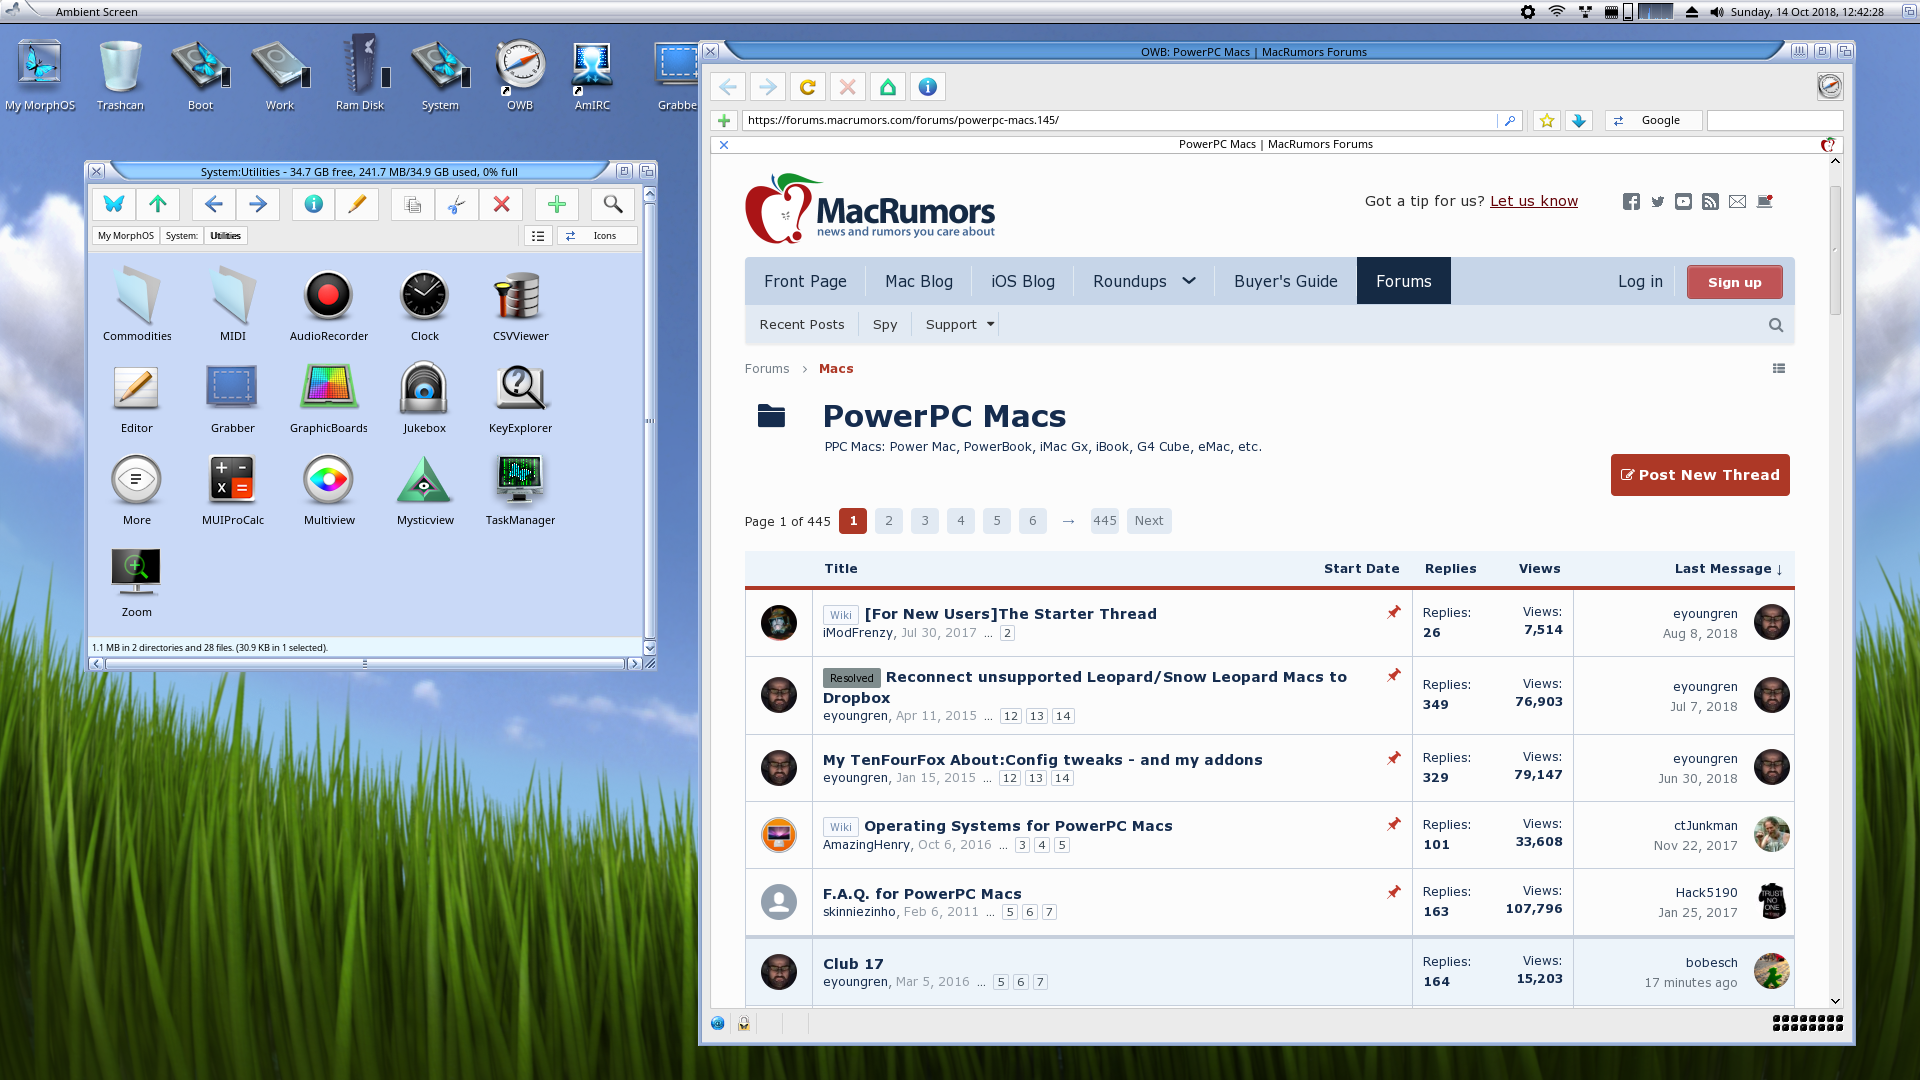
Task: Expand the Support dropdown in sub-navigation
Action: click(x=960, y=325)
